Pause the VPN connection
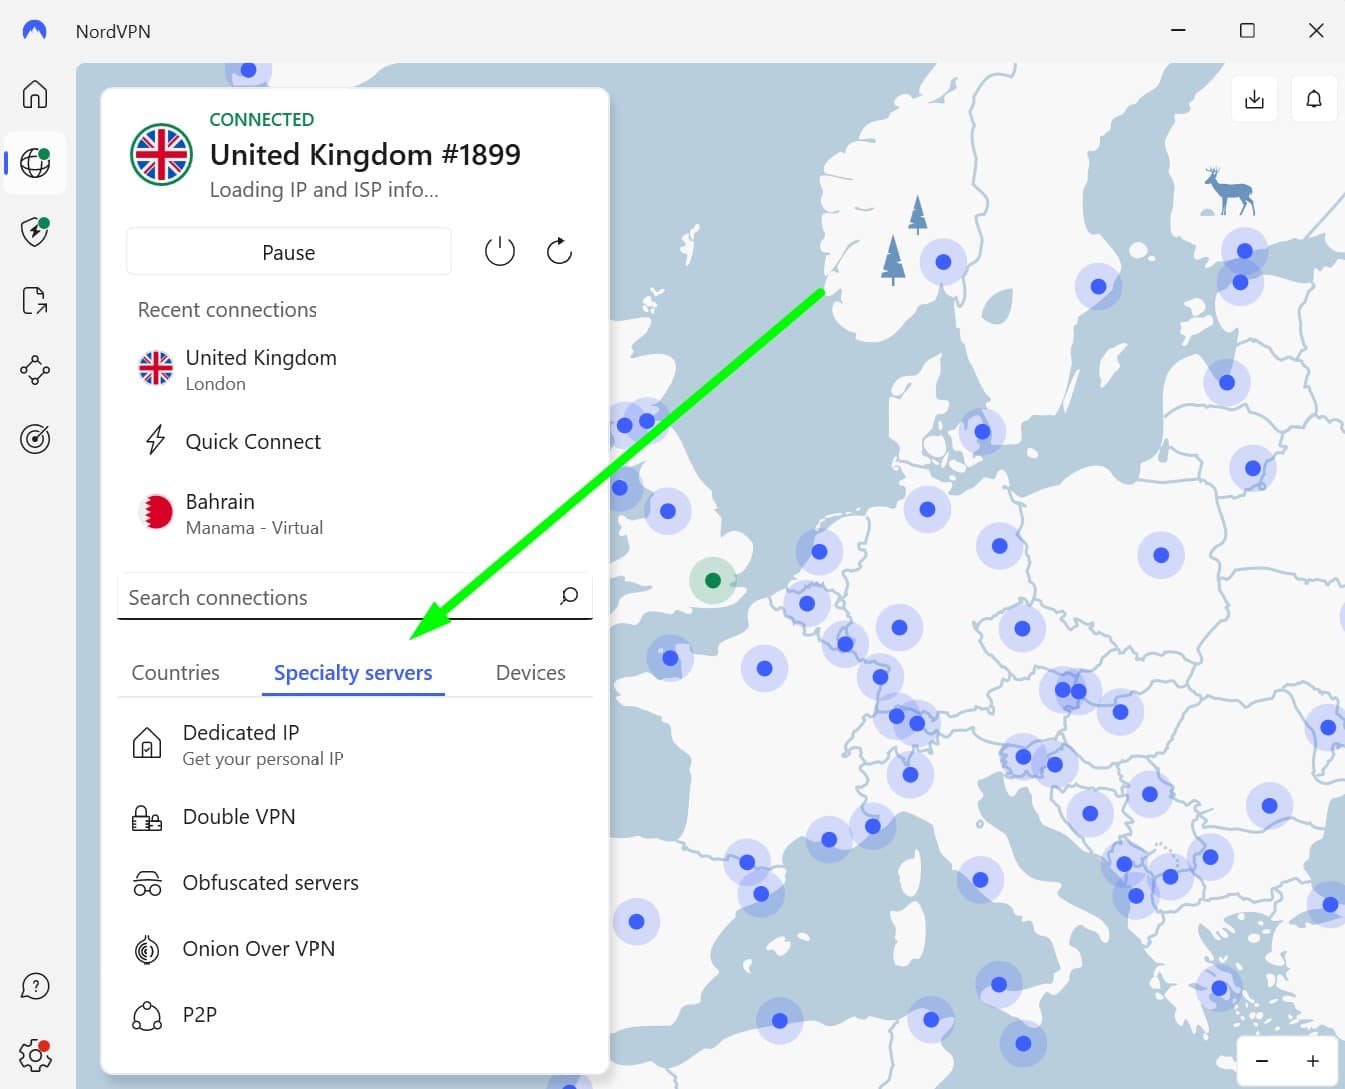 [x=288, y=252]
